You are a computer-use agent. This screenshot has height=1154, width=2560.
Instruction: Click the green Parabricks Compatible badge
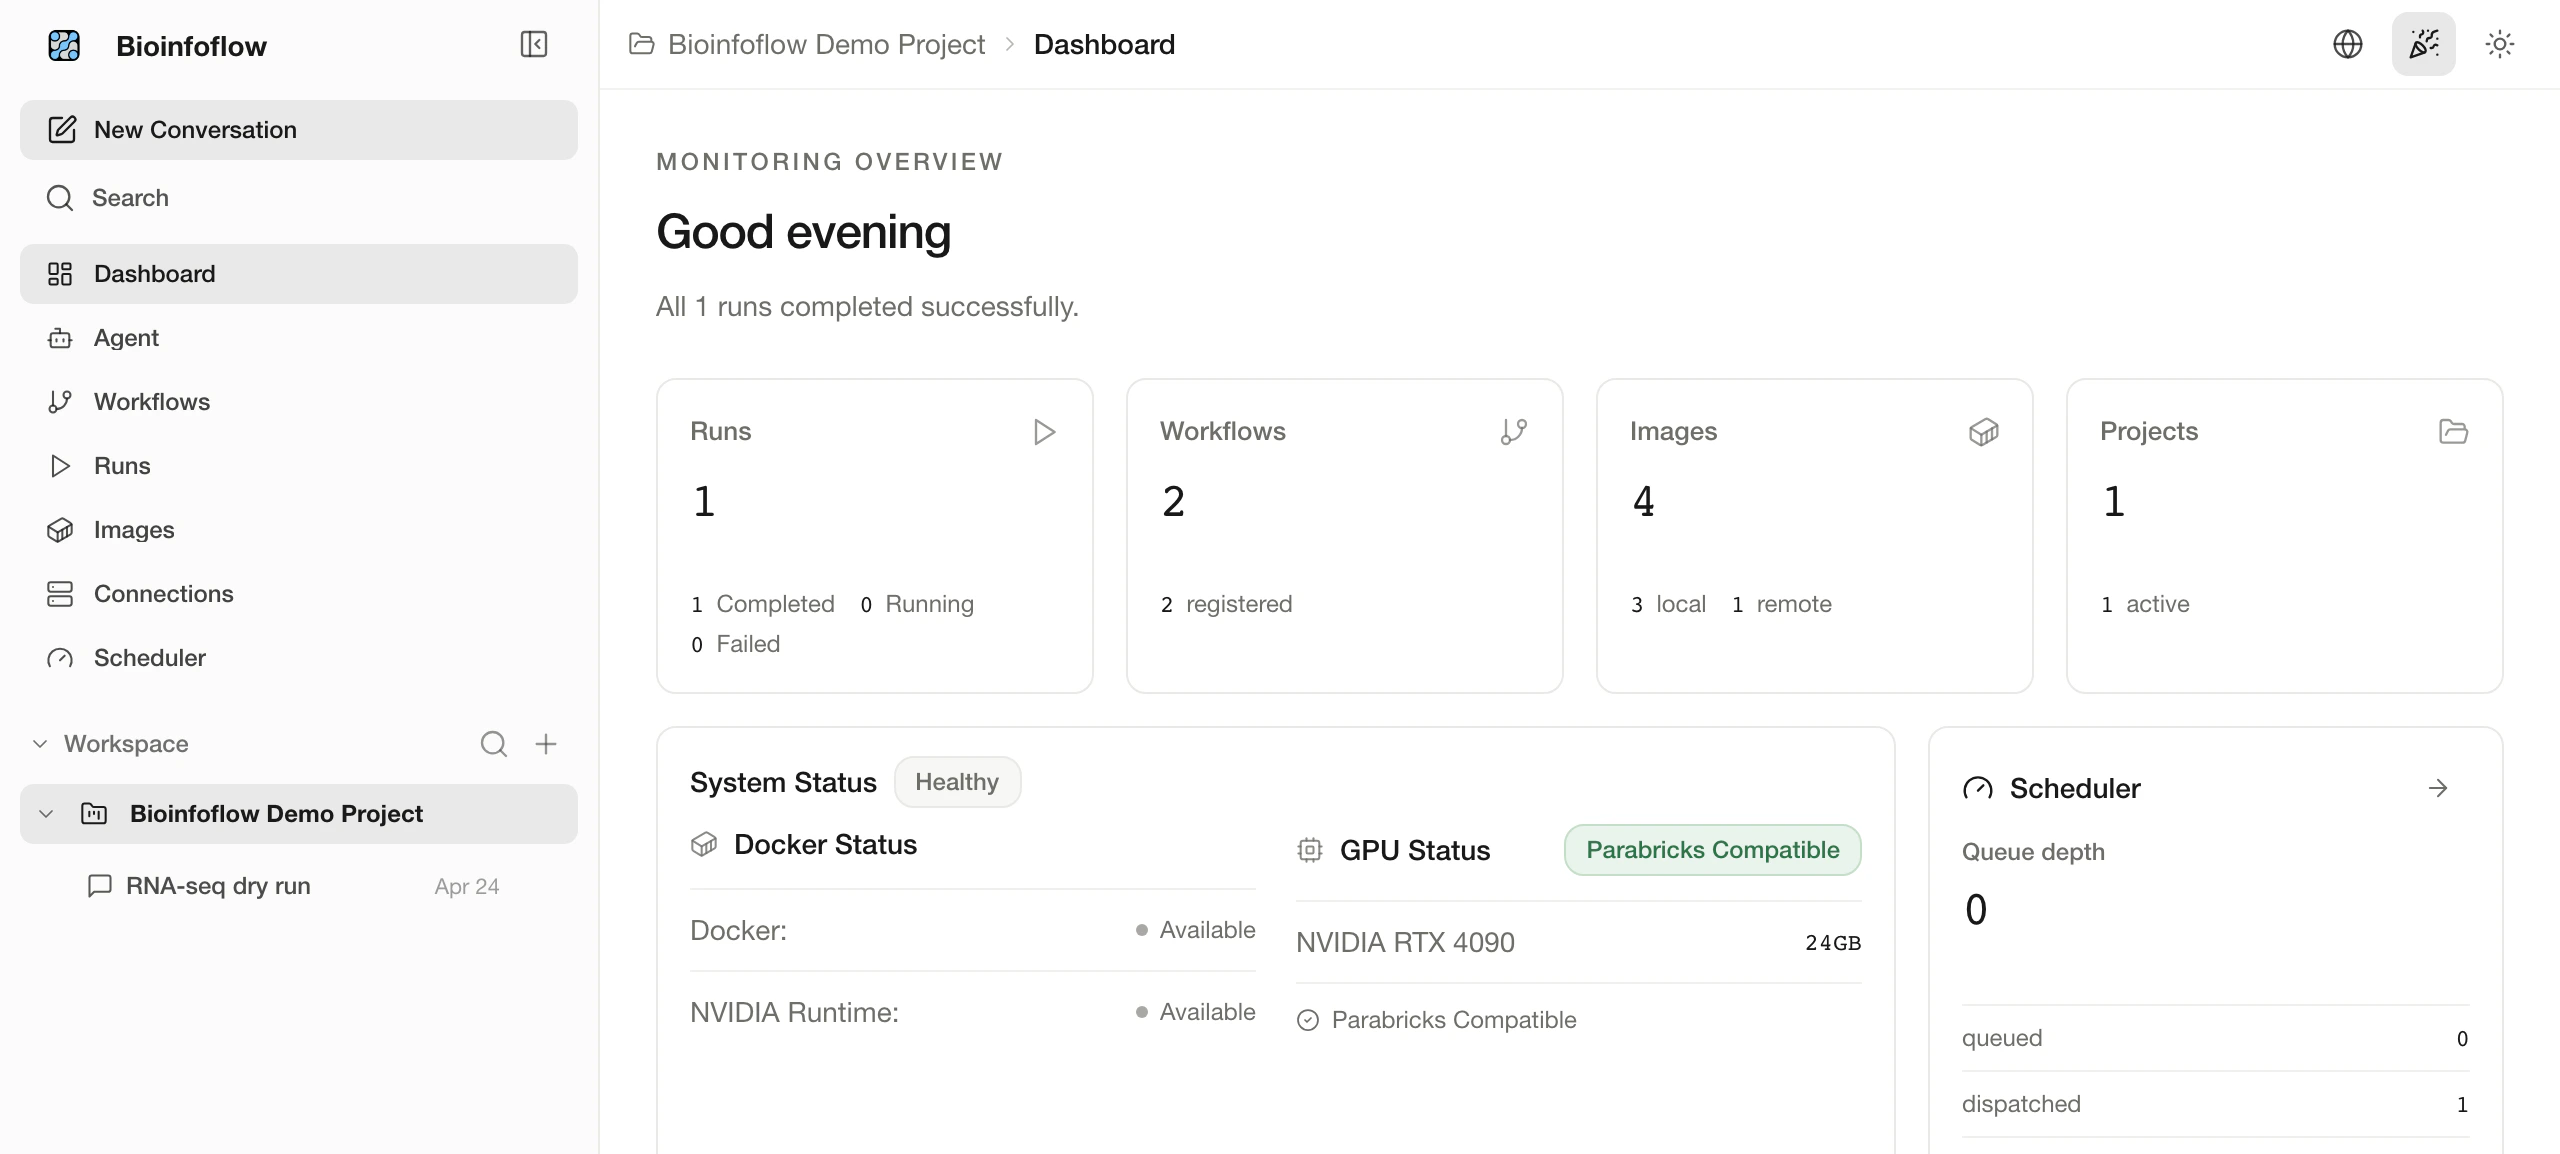(x=1713, y=850)
